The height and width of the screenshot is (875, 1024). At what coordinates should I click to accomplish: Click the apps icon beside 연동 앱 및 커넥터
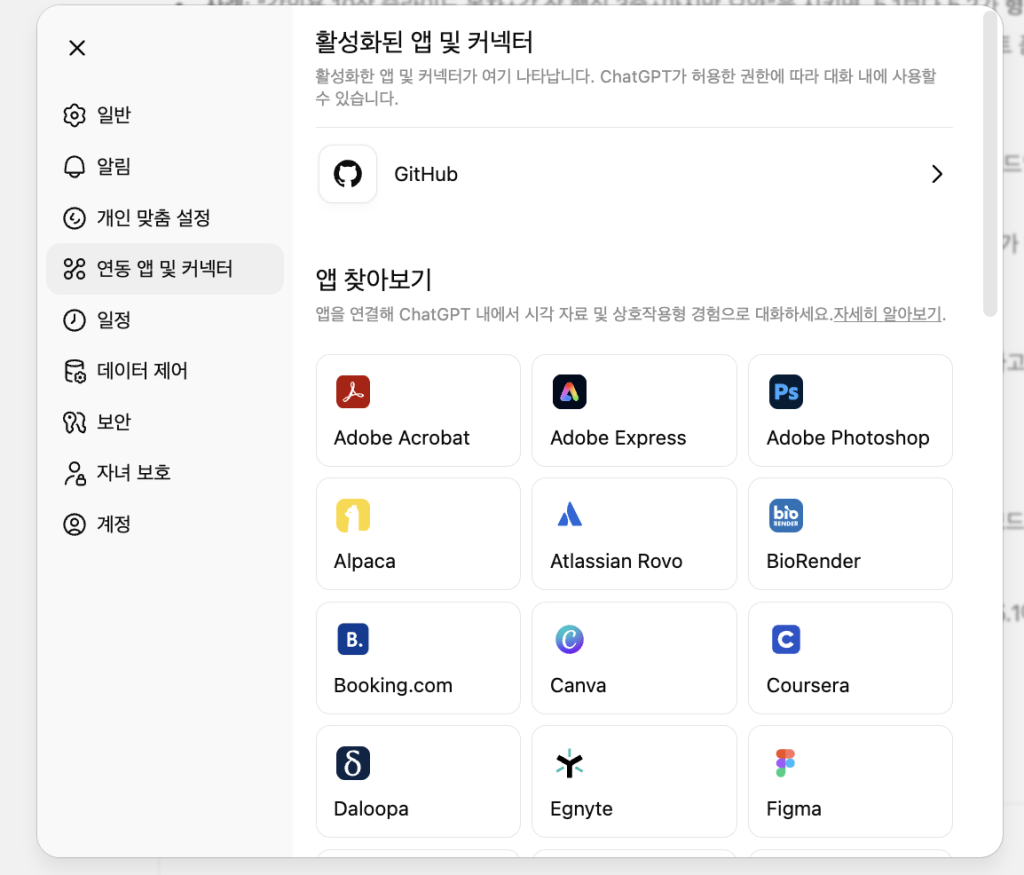[74, 269]
